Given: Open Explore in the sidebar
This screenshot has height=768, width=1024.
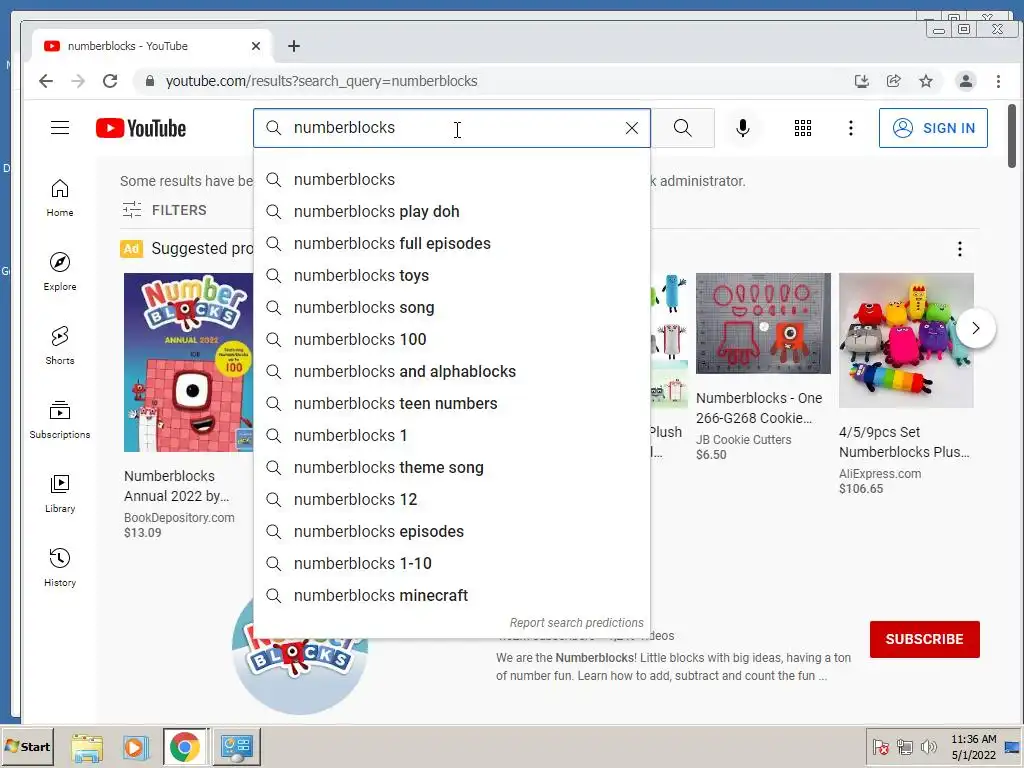Looking at the screenshot, I should pos(59,272).
